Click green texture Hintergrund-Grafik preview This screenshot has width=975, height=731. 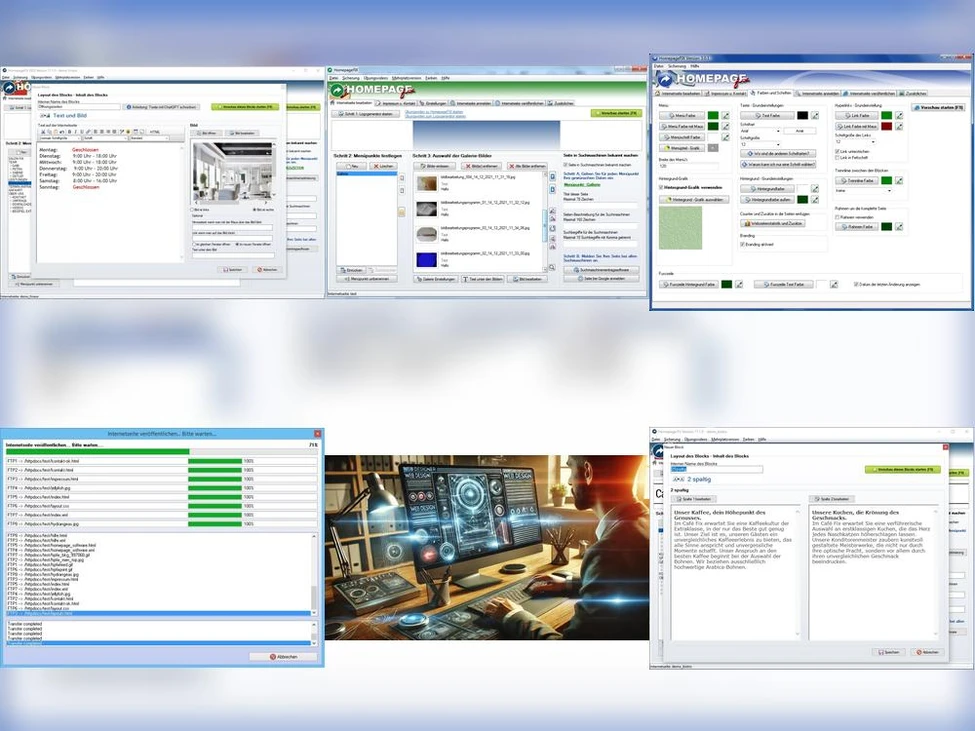(x=680, y=228)
